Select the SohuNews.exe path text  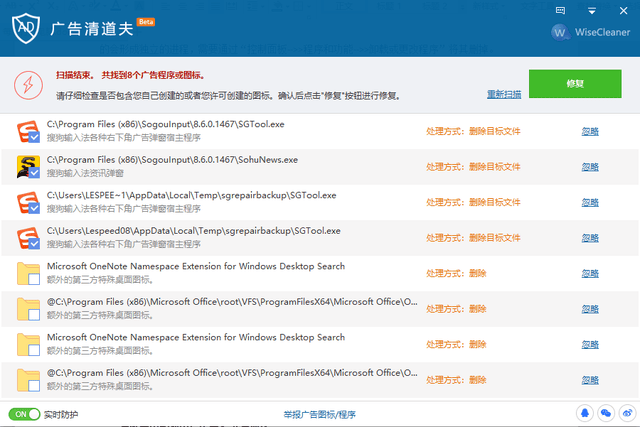[x=172, y=160]
